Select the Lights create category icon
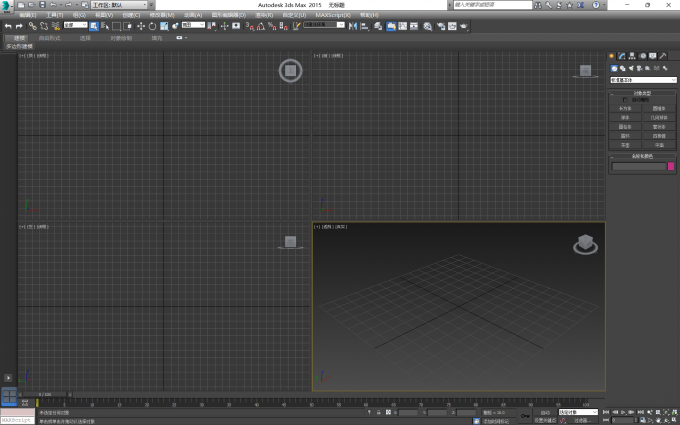 click(x=631, y=68)
